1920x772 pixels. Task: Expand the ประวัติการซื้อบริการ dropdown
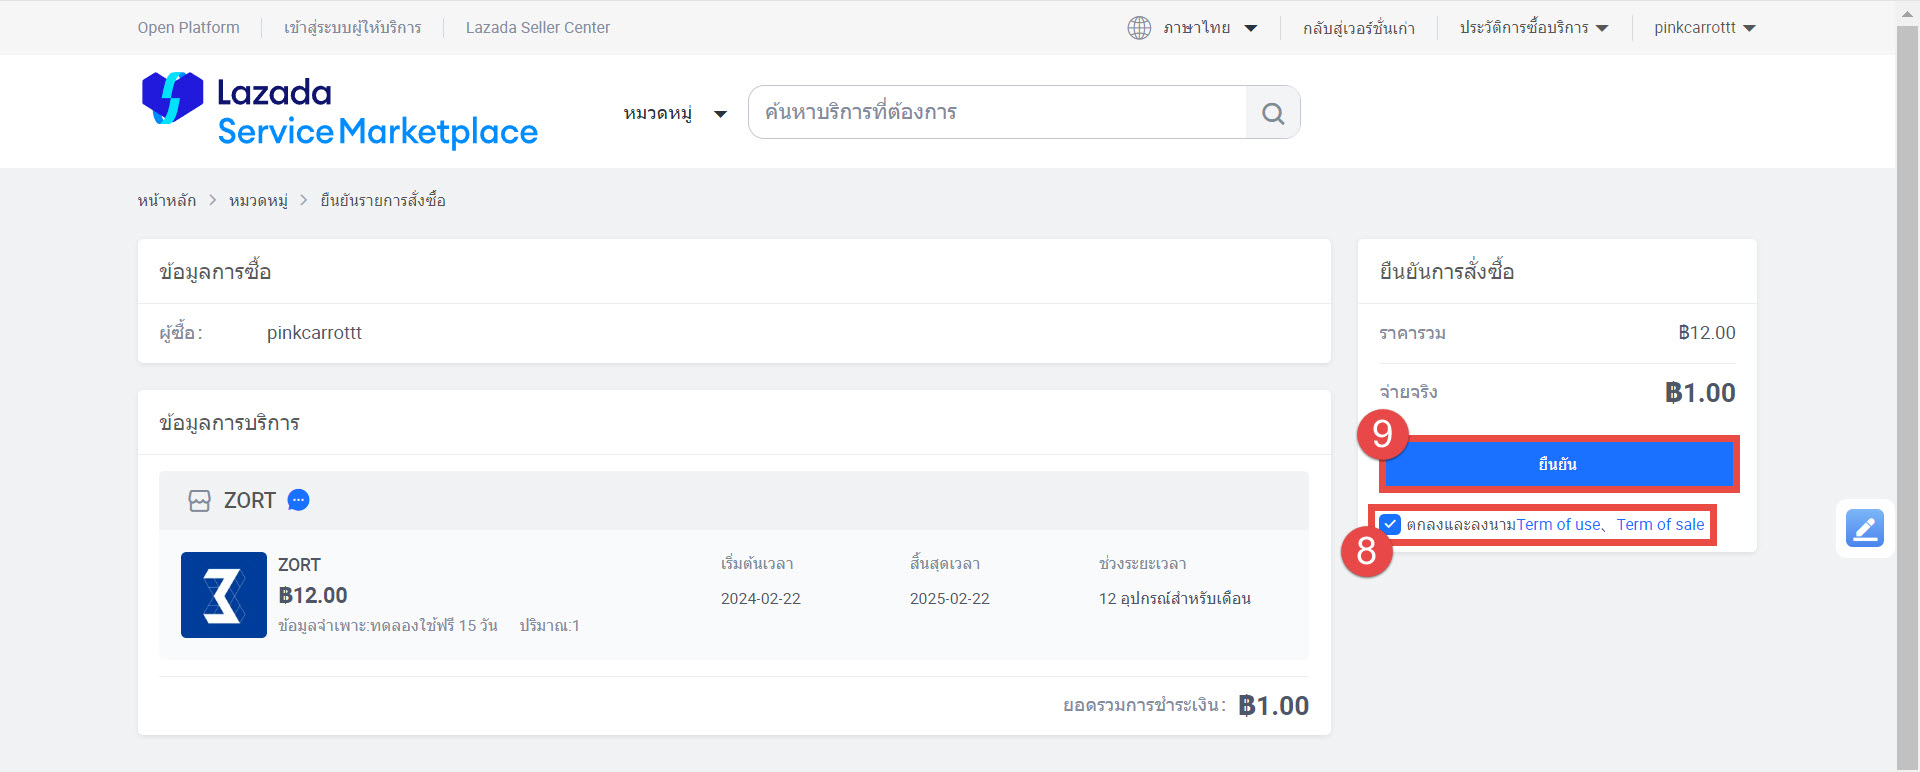(x=1533, y=28)
